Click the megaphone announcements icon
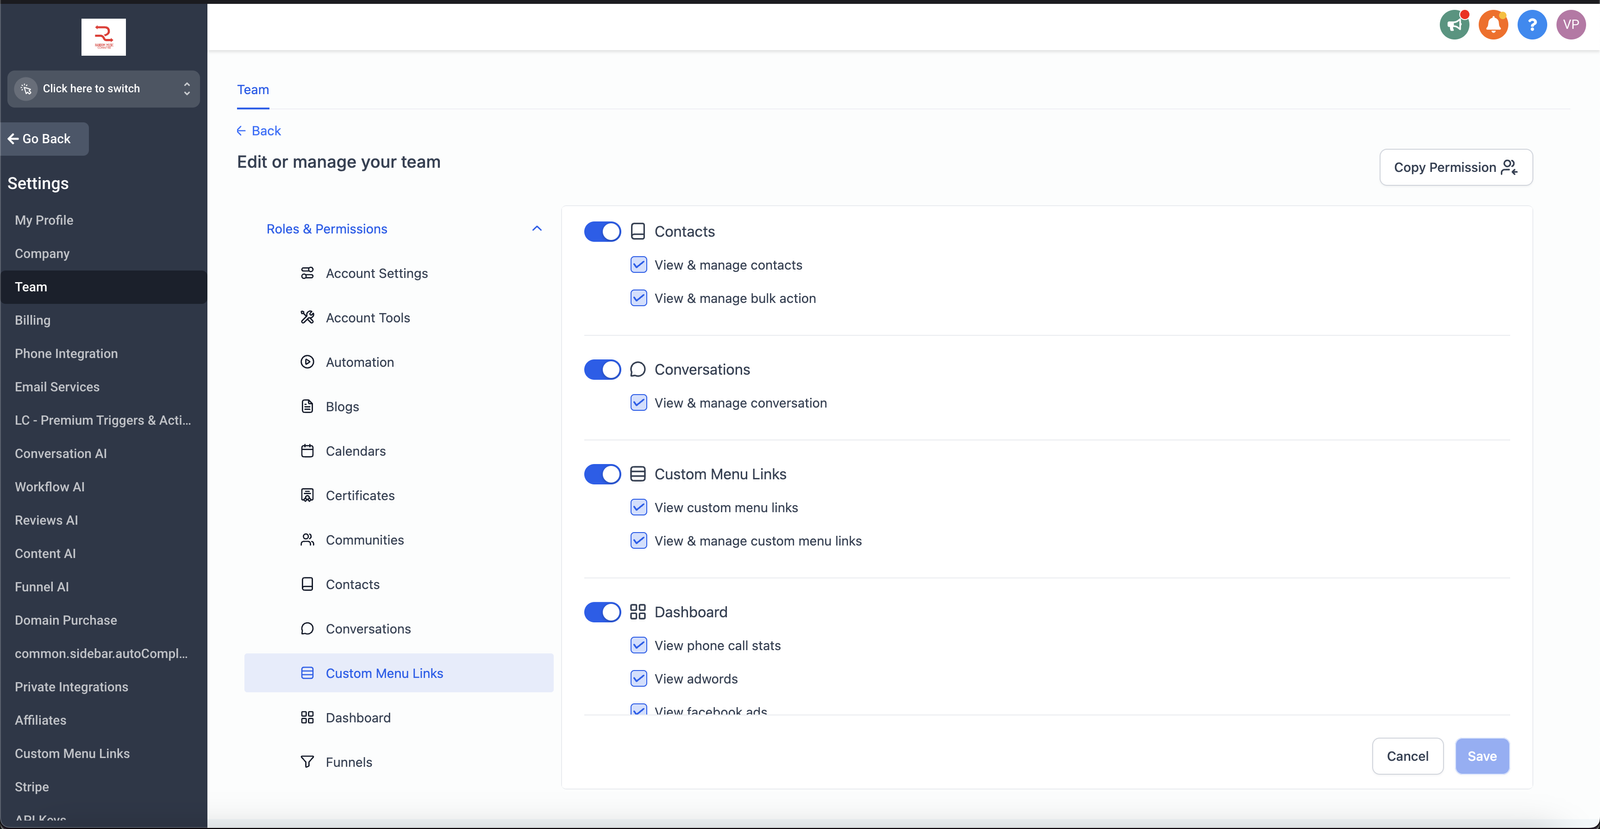1600x829 pixels. [1454, 25]
